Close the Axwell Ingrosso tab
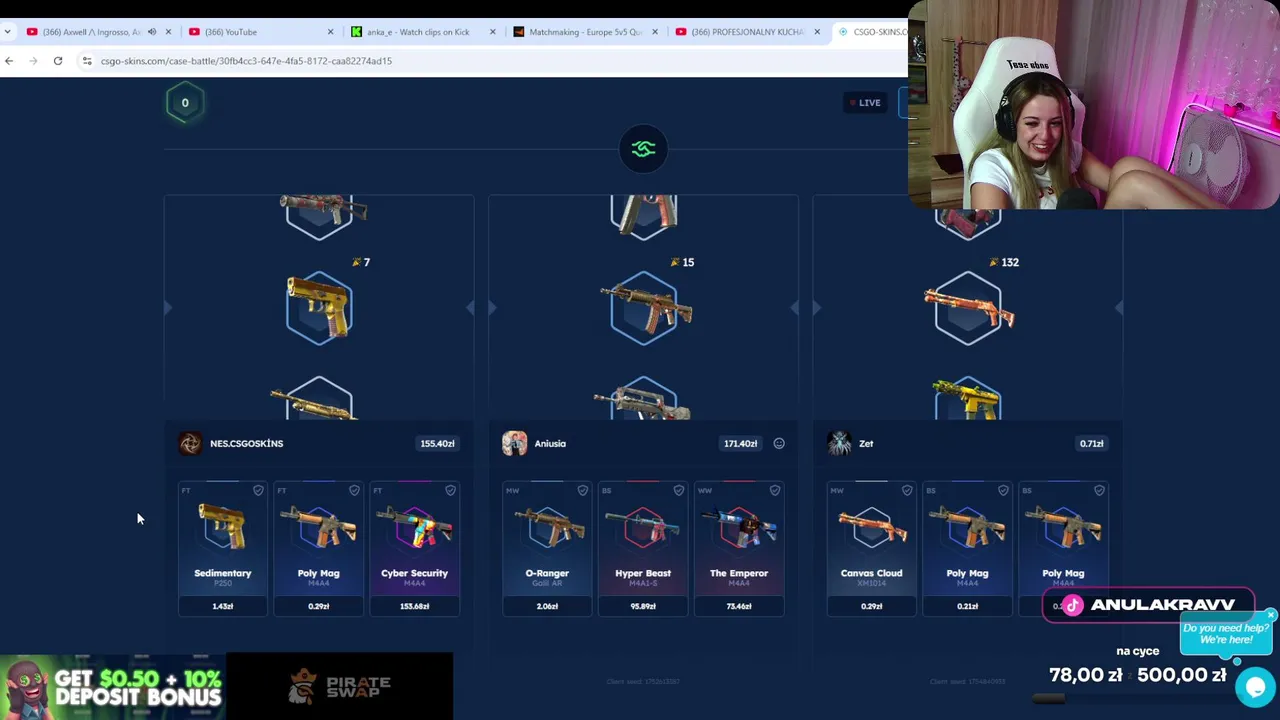Image resolution: width=1280 pixels, height=720 pixels. (x=168, y=32)
